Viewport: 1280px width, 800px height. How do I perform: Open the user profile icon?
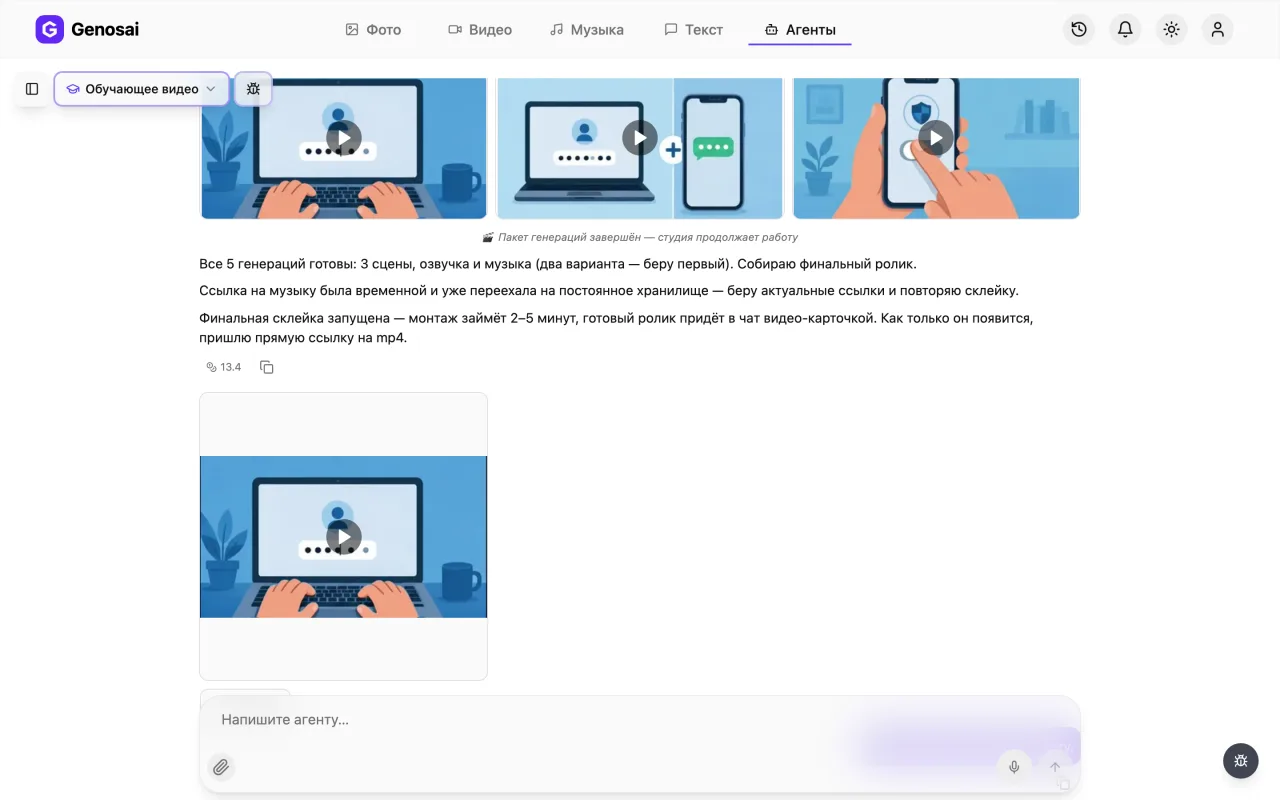1217,29
